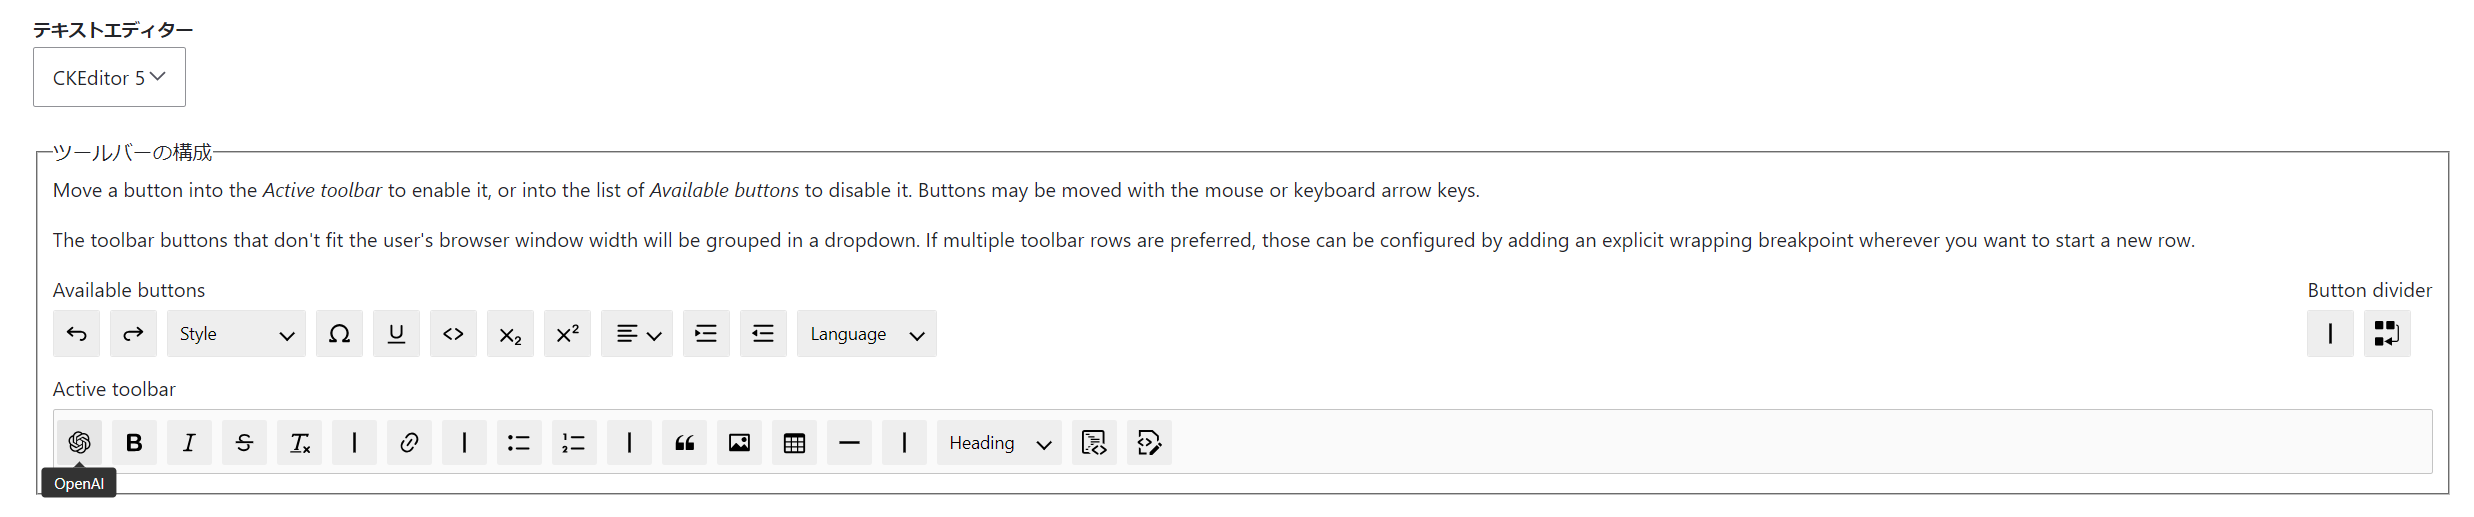Open the CKEditor 5 text editor dropdown
The width and height of the screenshot is (2474, 517).
click(109, 77)
